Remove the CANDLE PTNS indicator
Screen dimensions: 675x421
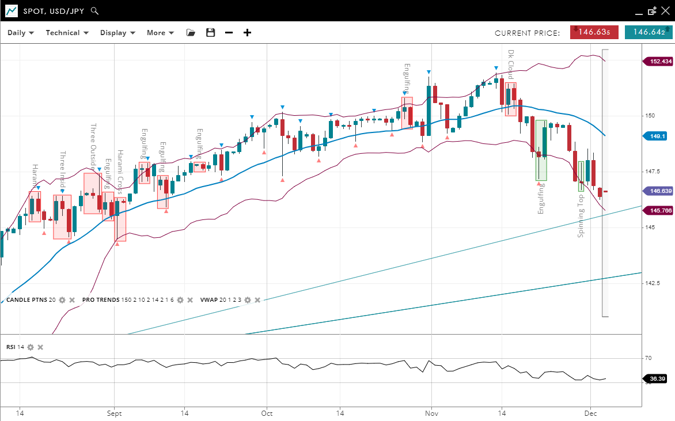[73, 300]
